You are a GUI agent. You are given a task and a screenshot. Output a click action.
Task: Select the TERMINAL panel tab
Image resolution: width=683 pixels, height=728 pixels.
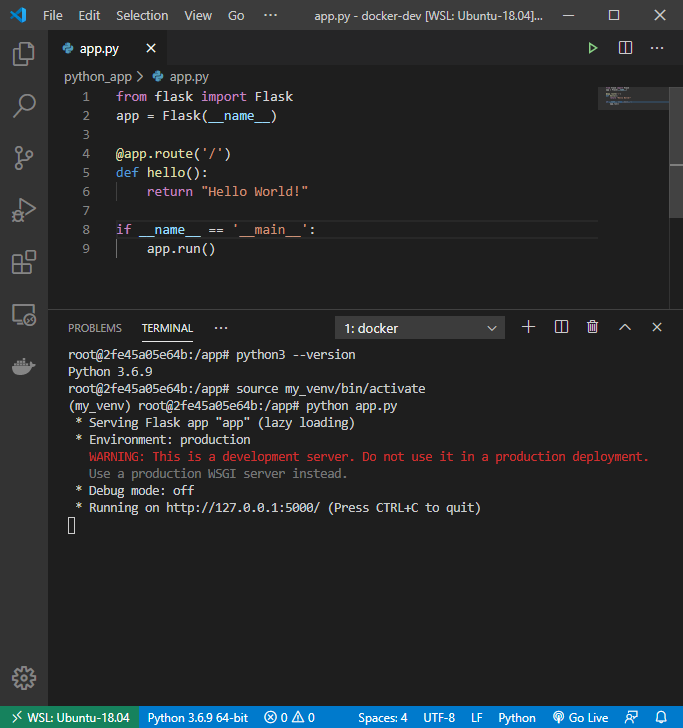pos(167,328)
